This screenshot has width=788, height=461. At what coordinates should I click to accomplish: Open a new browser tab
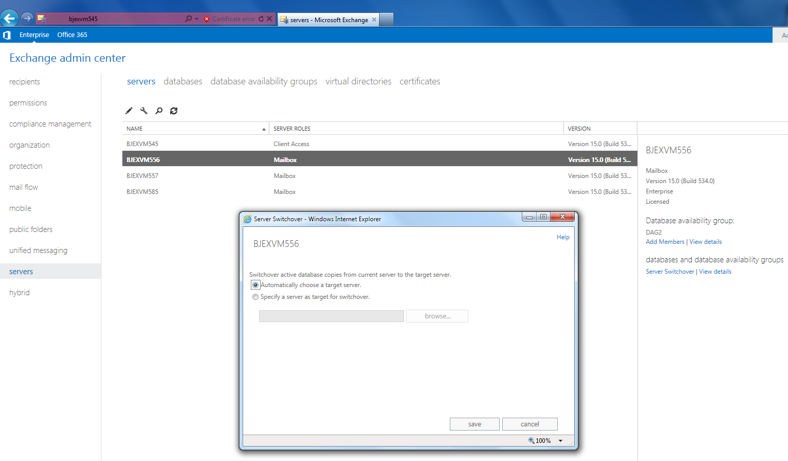pos(386,20)
